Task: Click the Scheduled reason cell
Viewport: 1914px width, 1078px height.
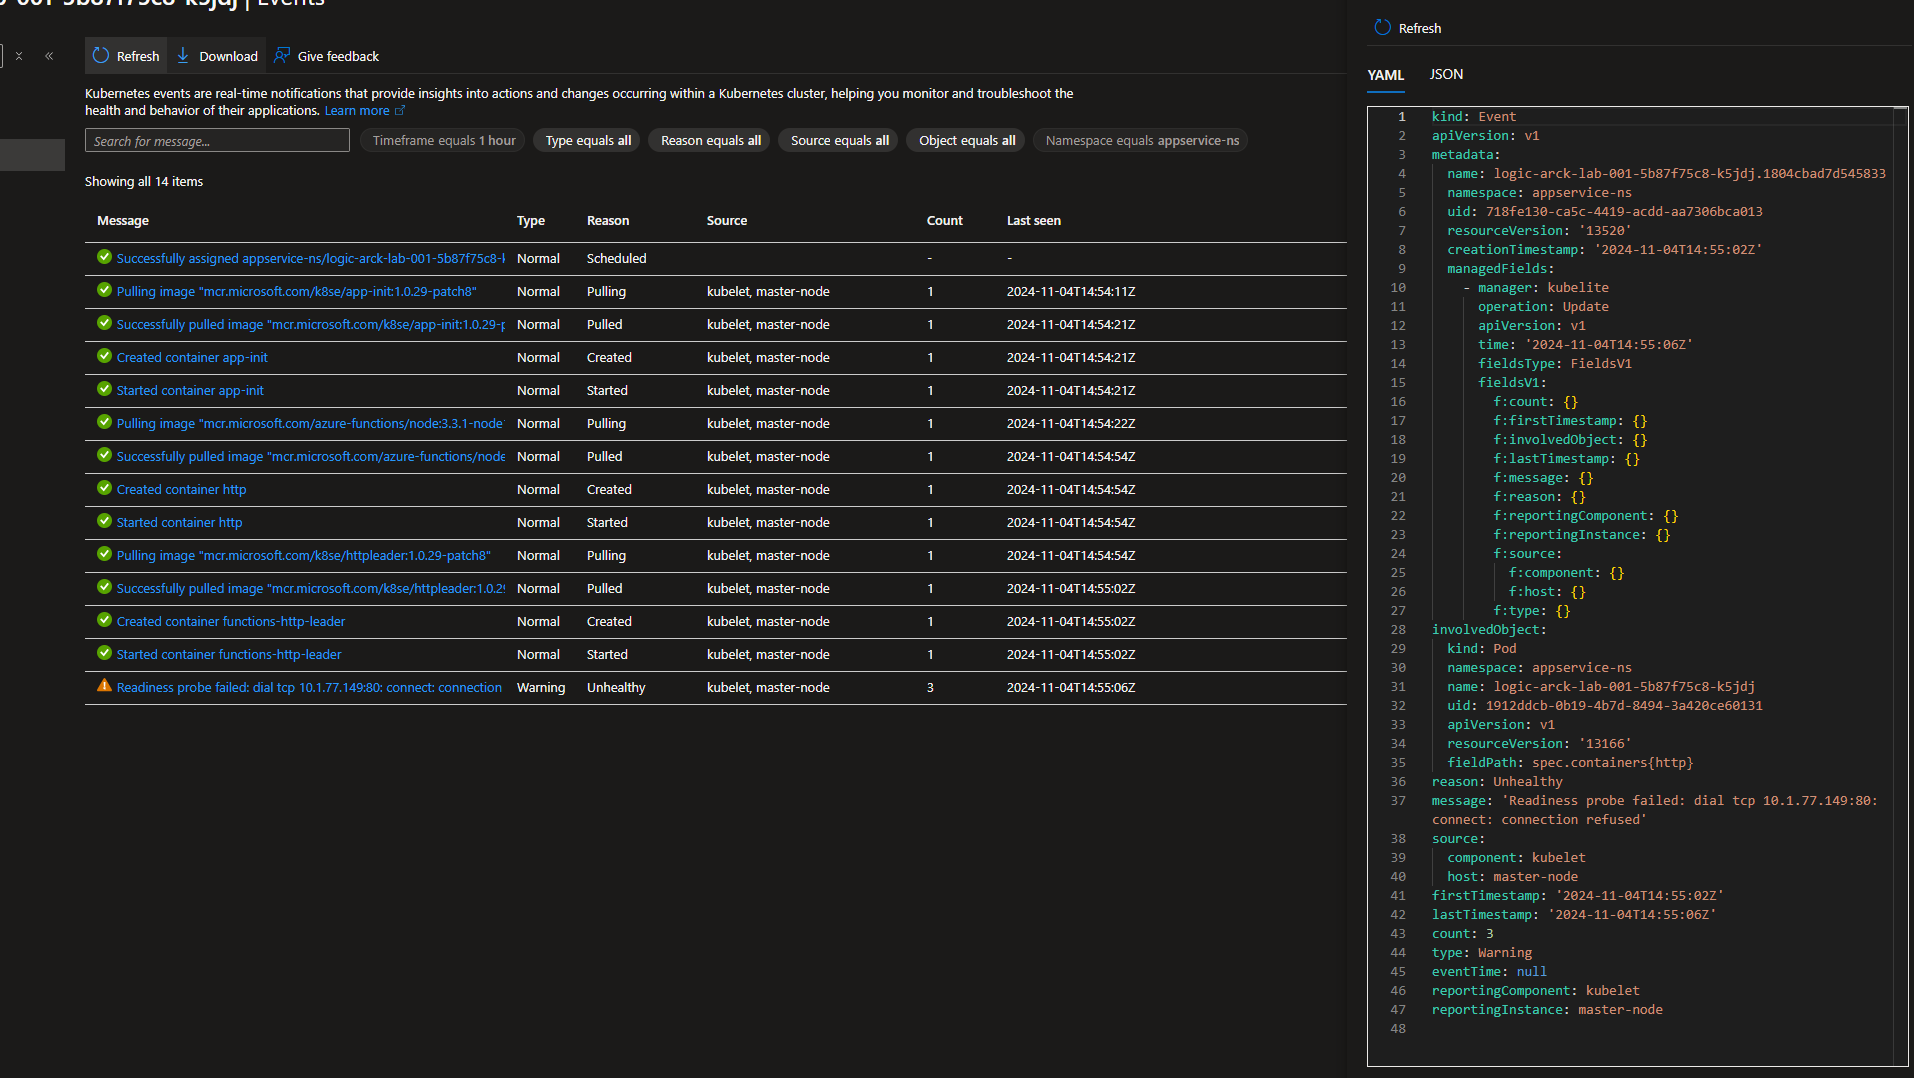Action: (616, 259)
